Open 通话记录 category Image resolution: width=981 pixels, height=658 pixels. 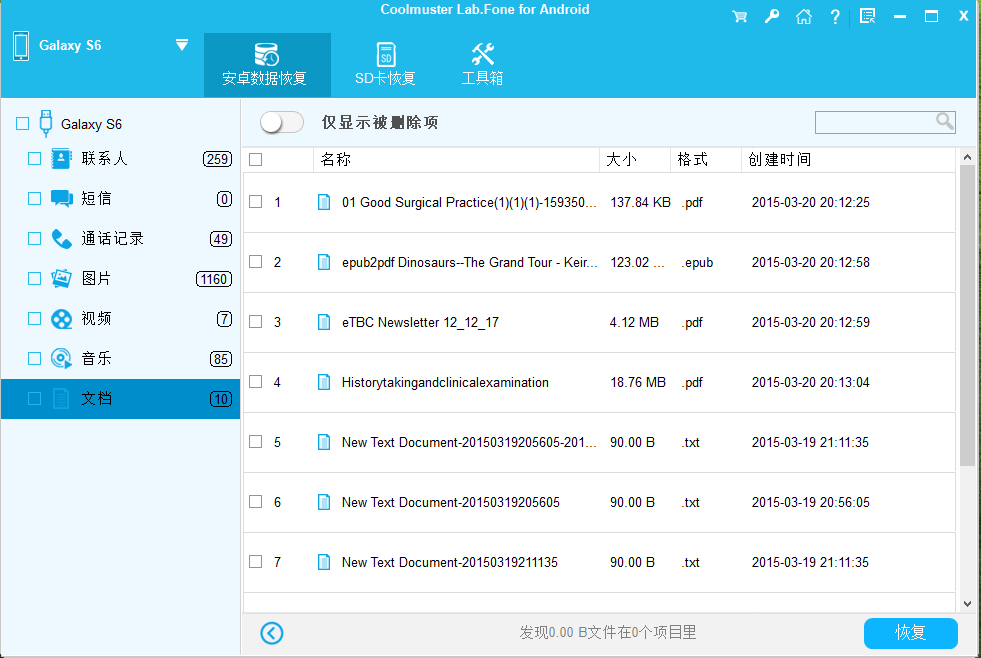click(120, 238)
